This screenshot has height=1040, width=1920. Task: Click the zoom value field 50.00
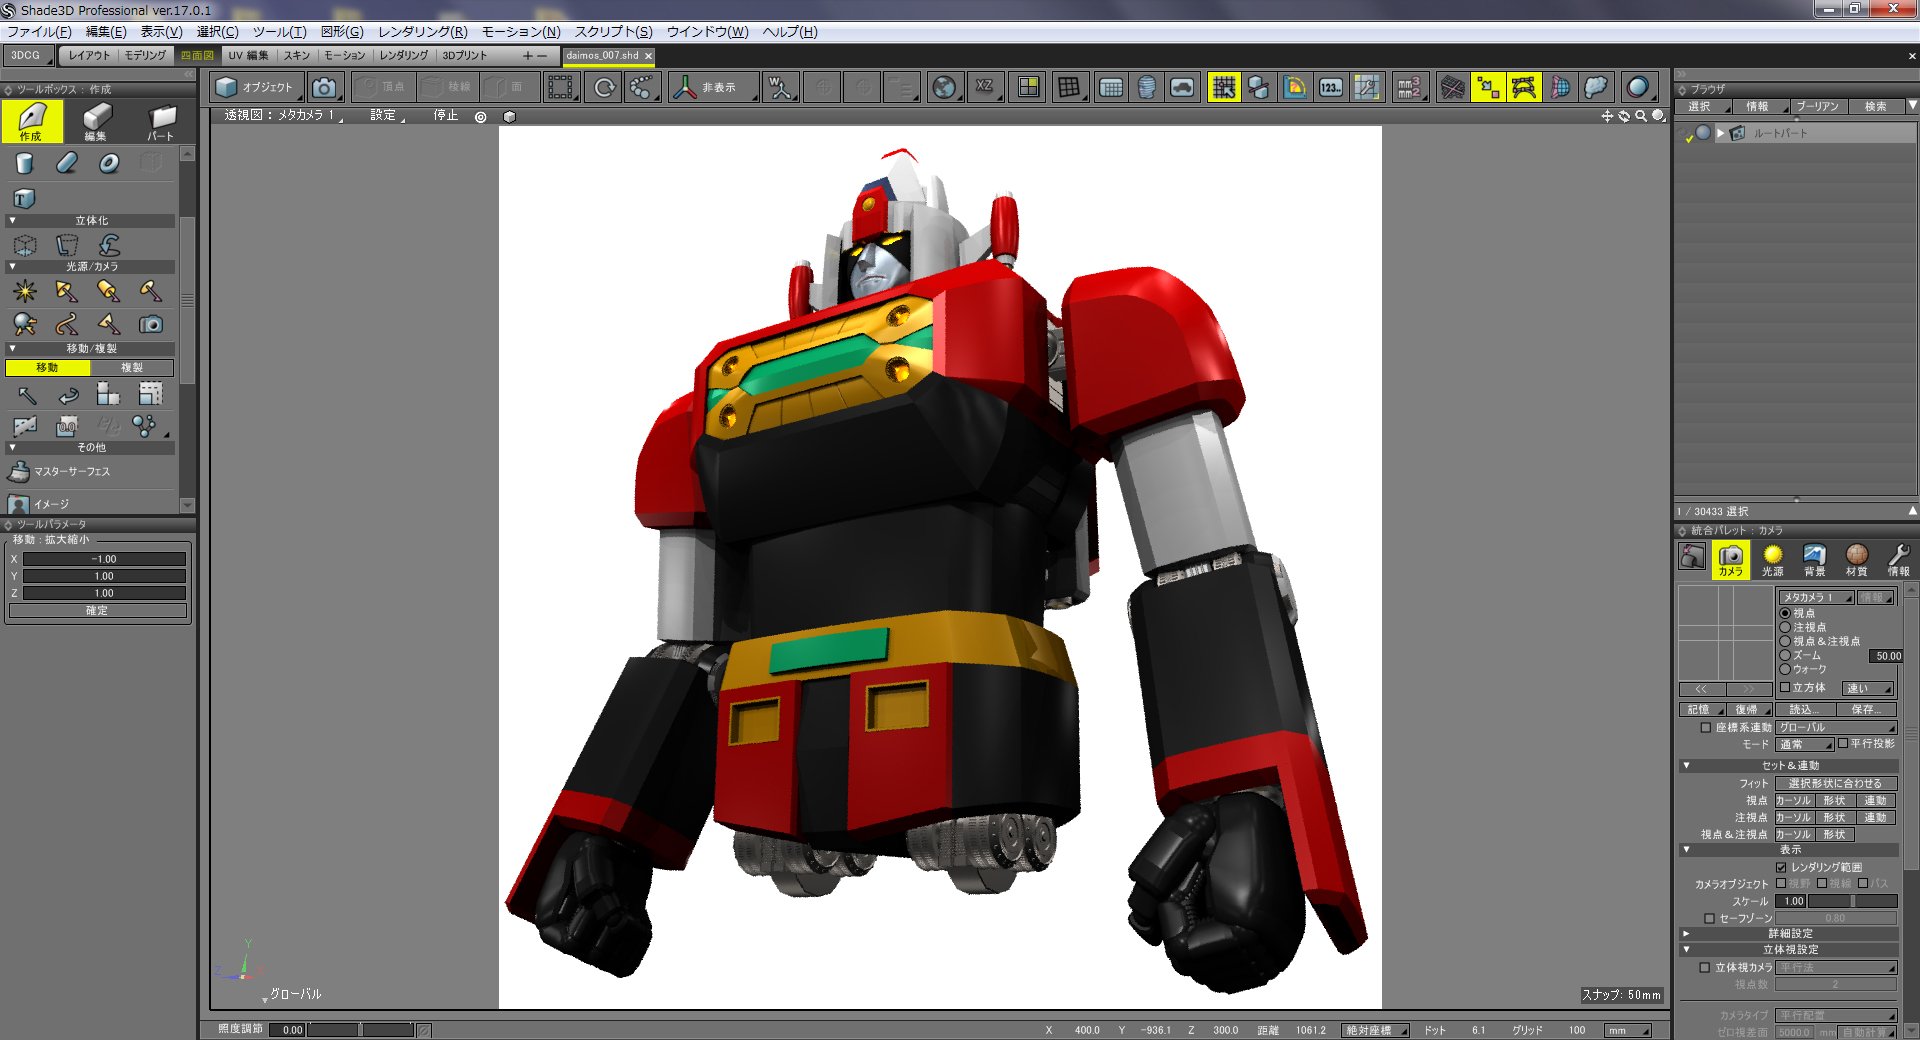pyautogui.click(x=1886, y=656)
